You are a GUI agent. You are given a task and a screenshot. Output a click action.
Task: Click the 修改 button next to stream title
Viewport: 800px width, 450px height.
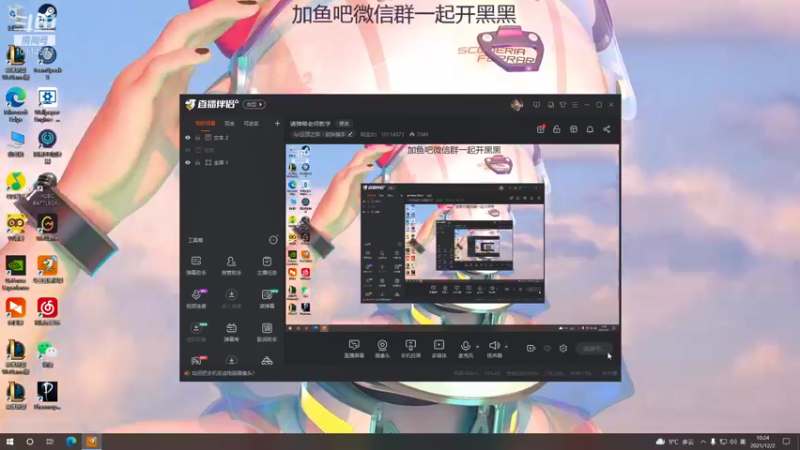pos(344,123)
